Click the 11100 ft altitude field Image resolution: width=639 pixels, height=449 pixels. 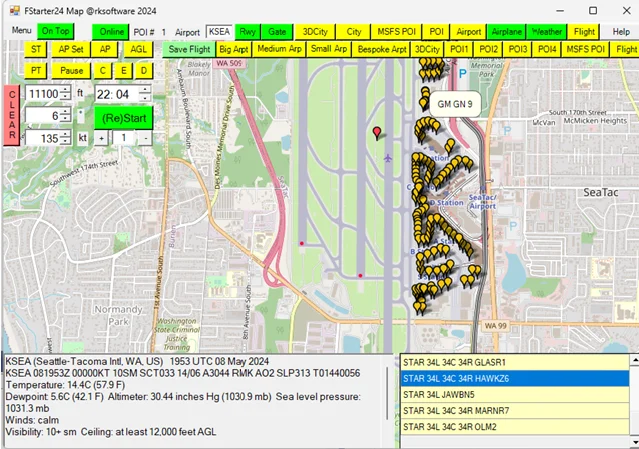pos(42,94)
